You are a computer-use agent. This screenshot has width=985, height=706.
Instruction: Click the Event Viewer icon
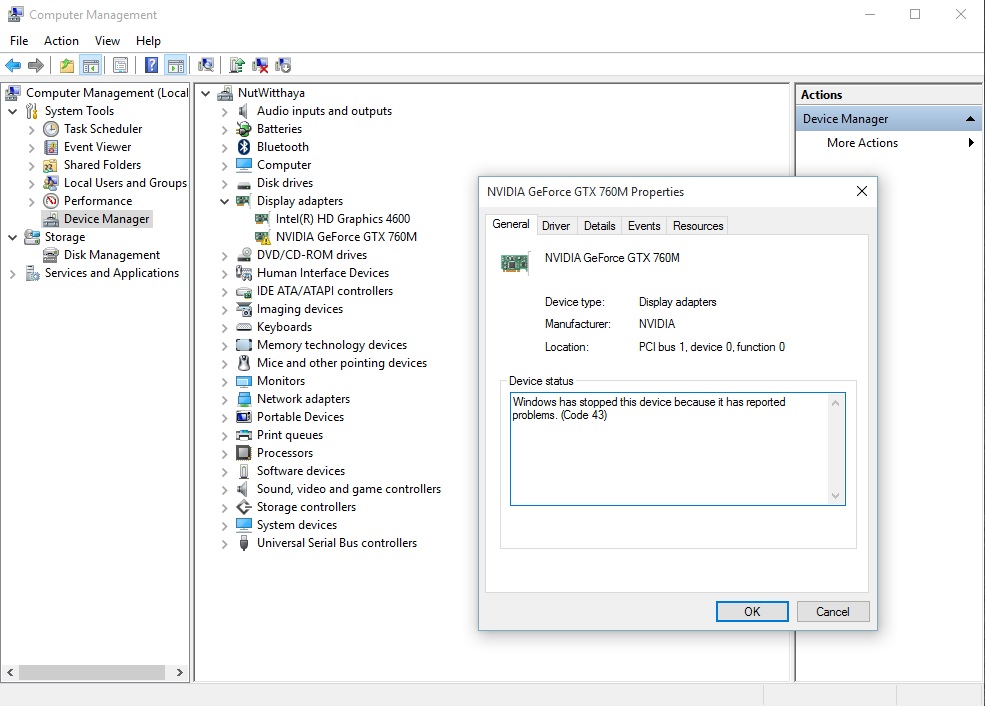coord(51,147)
